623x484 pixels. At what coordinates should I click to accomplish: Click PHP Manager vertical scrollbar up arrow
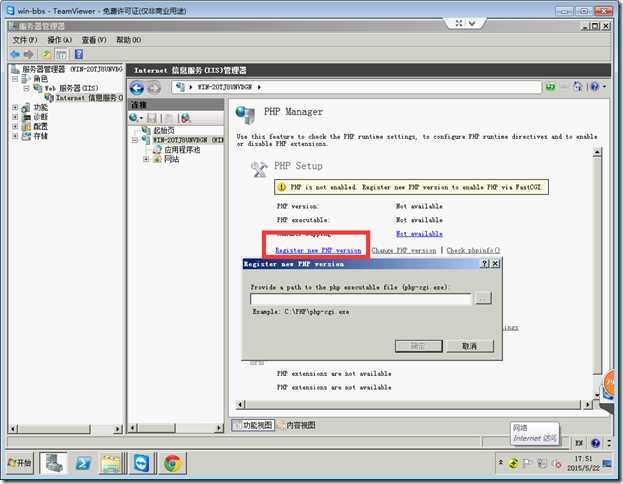[x=597, y=152]
